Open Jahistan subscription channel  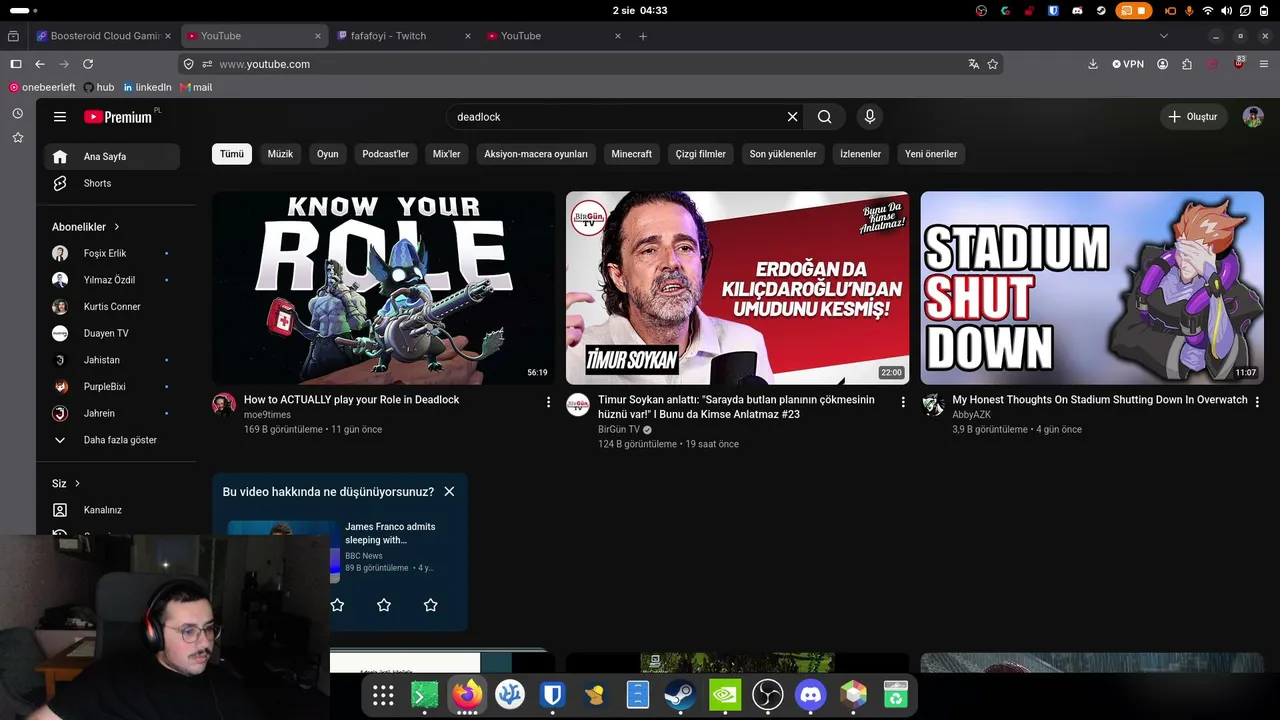[112, 360]
